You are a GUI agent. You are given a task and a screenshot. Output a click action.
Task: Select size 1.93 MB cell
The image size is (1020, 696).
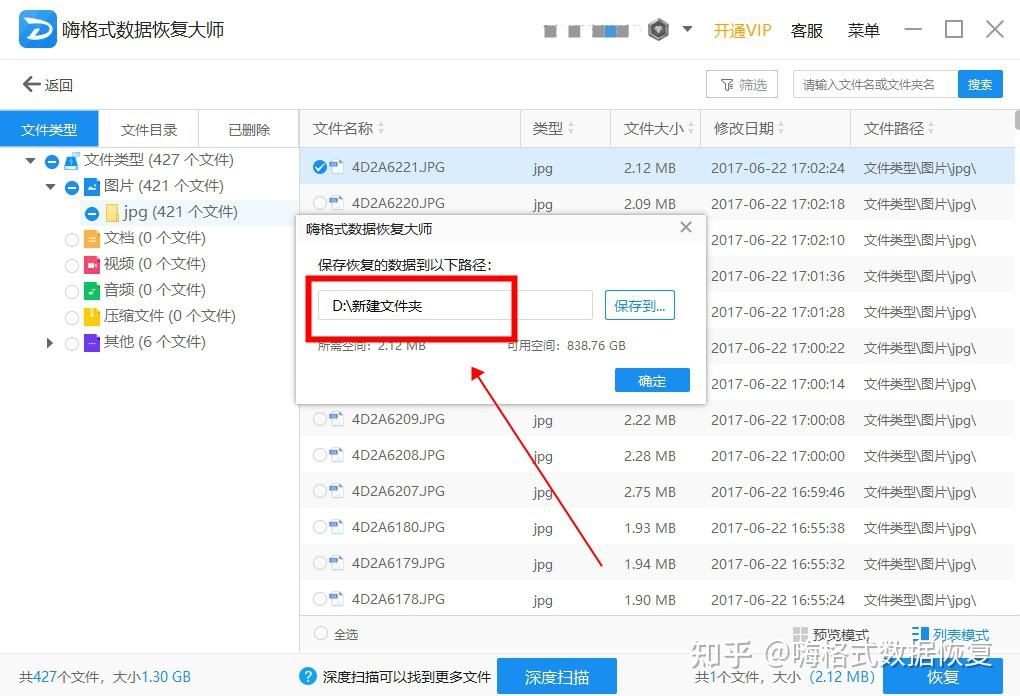650,528
